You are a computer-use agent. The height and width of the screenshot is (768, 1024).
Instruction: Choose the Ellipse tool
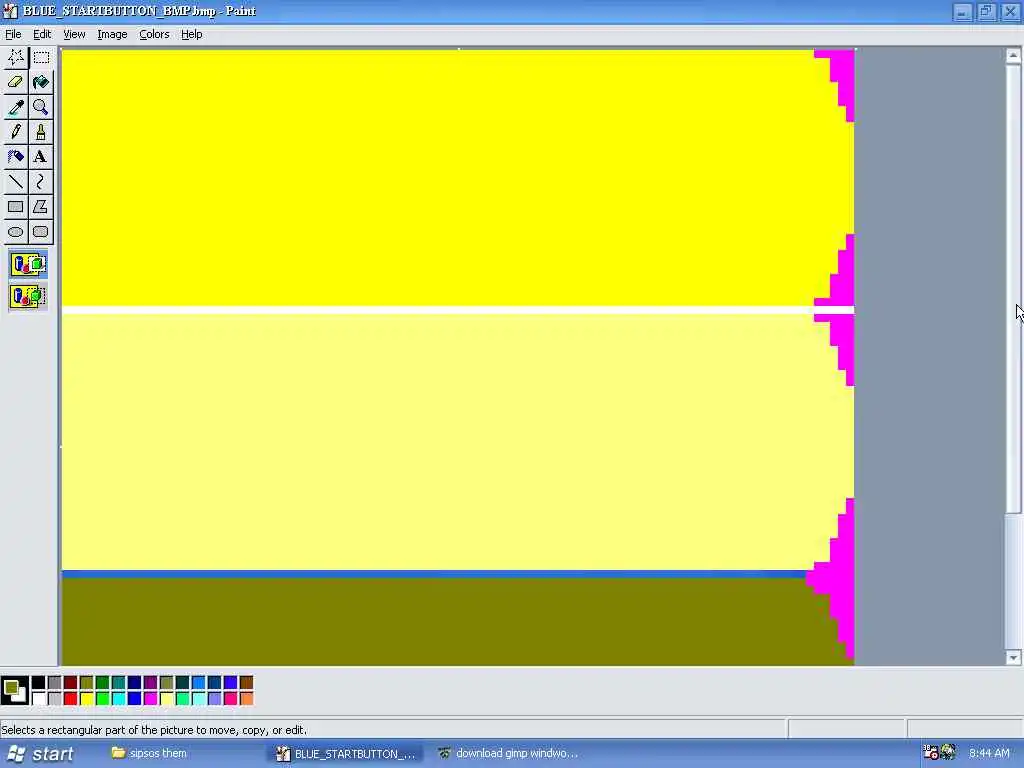click(16, 232)
